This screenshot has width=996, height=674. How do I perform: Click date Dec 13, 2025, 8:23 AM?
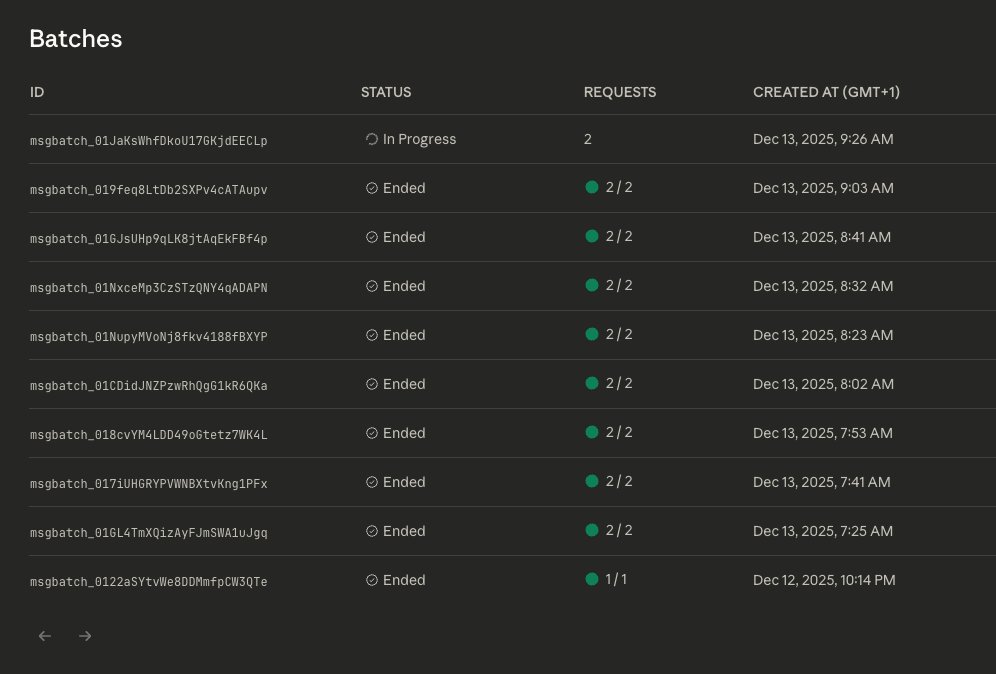[x=823, y=335]
